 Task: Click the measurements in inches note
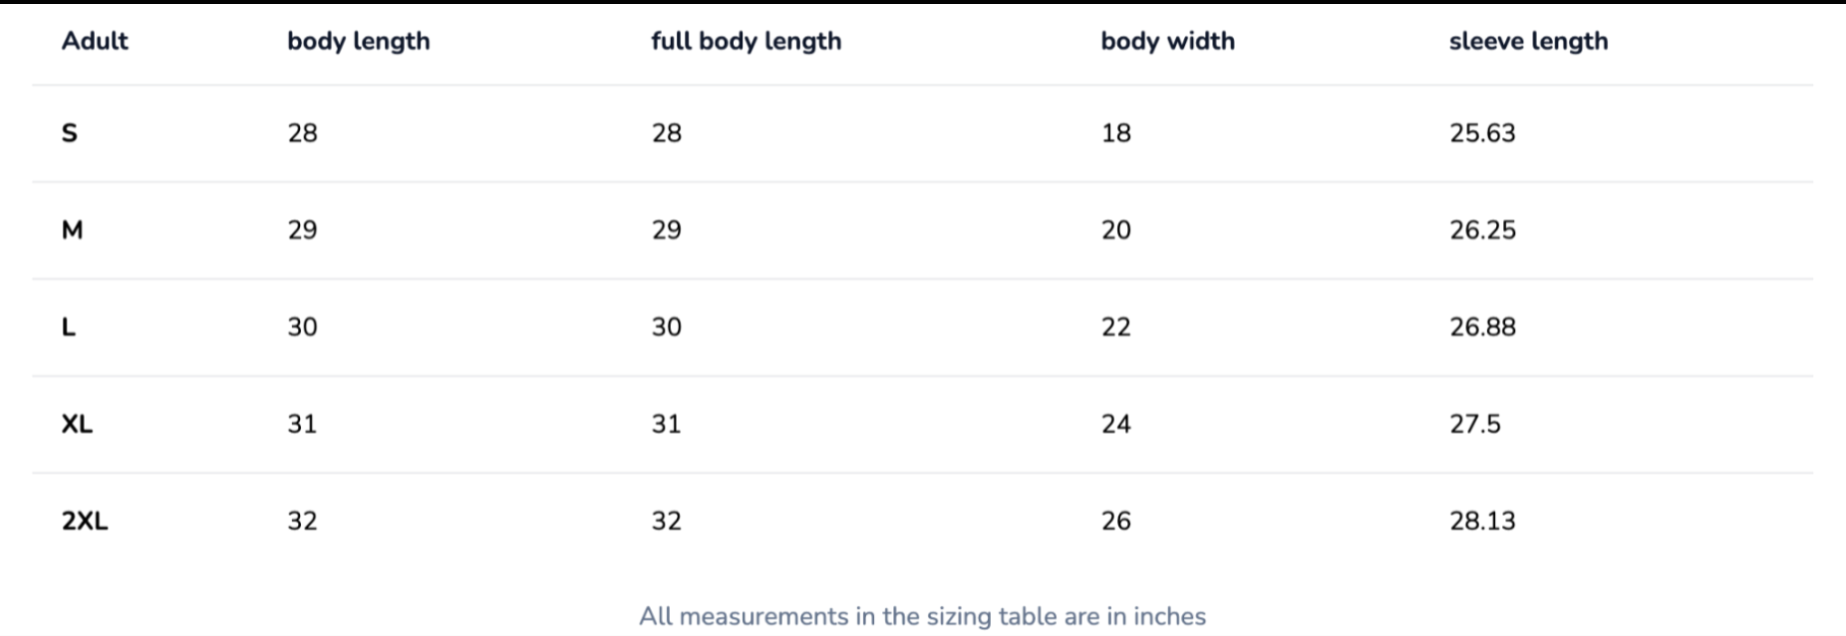922,616
